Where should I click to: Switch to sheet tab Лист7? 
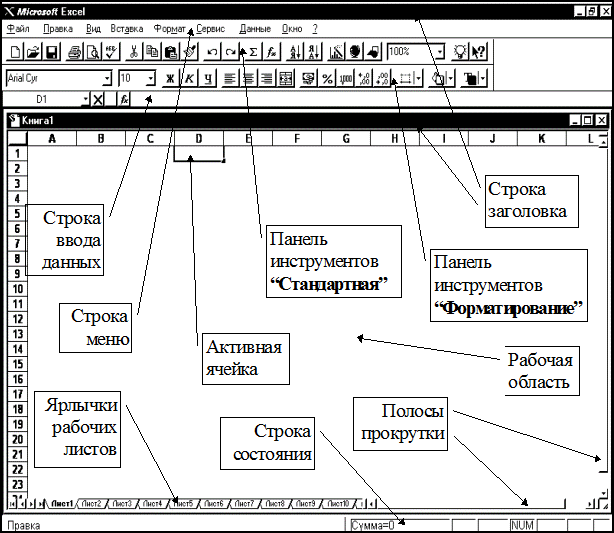[244, 504]
